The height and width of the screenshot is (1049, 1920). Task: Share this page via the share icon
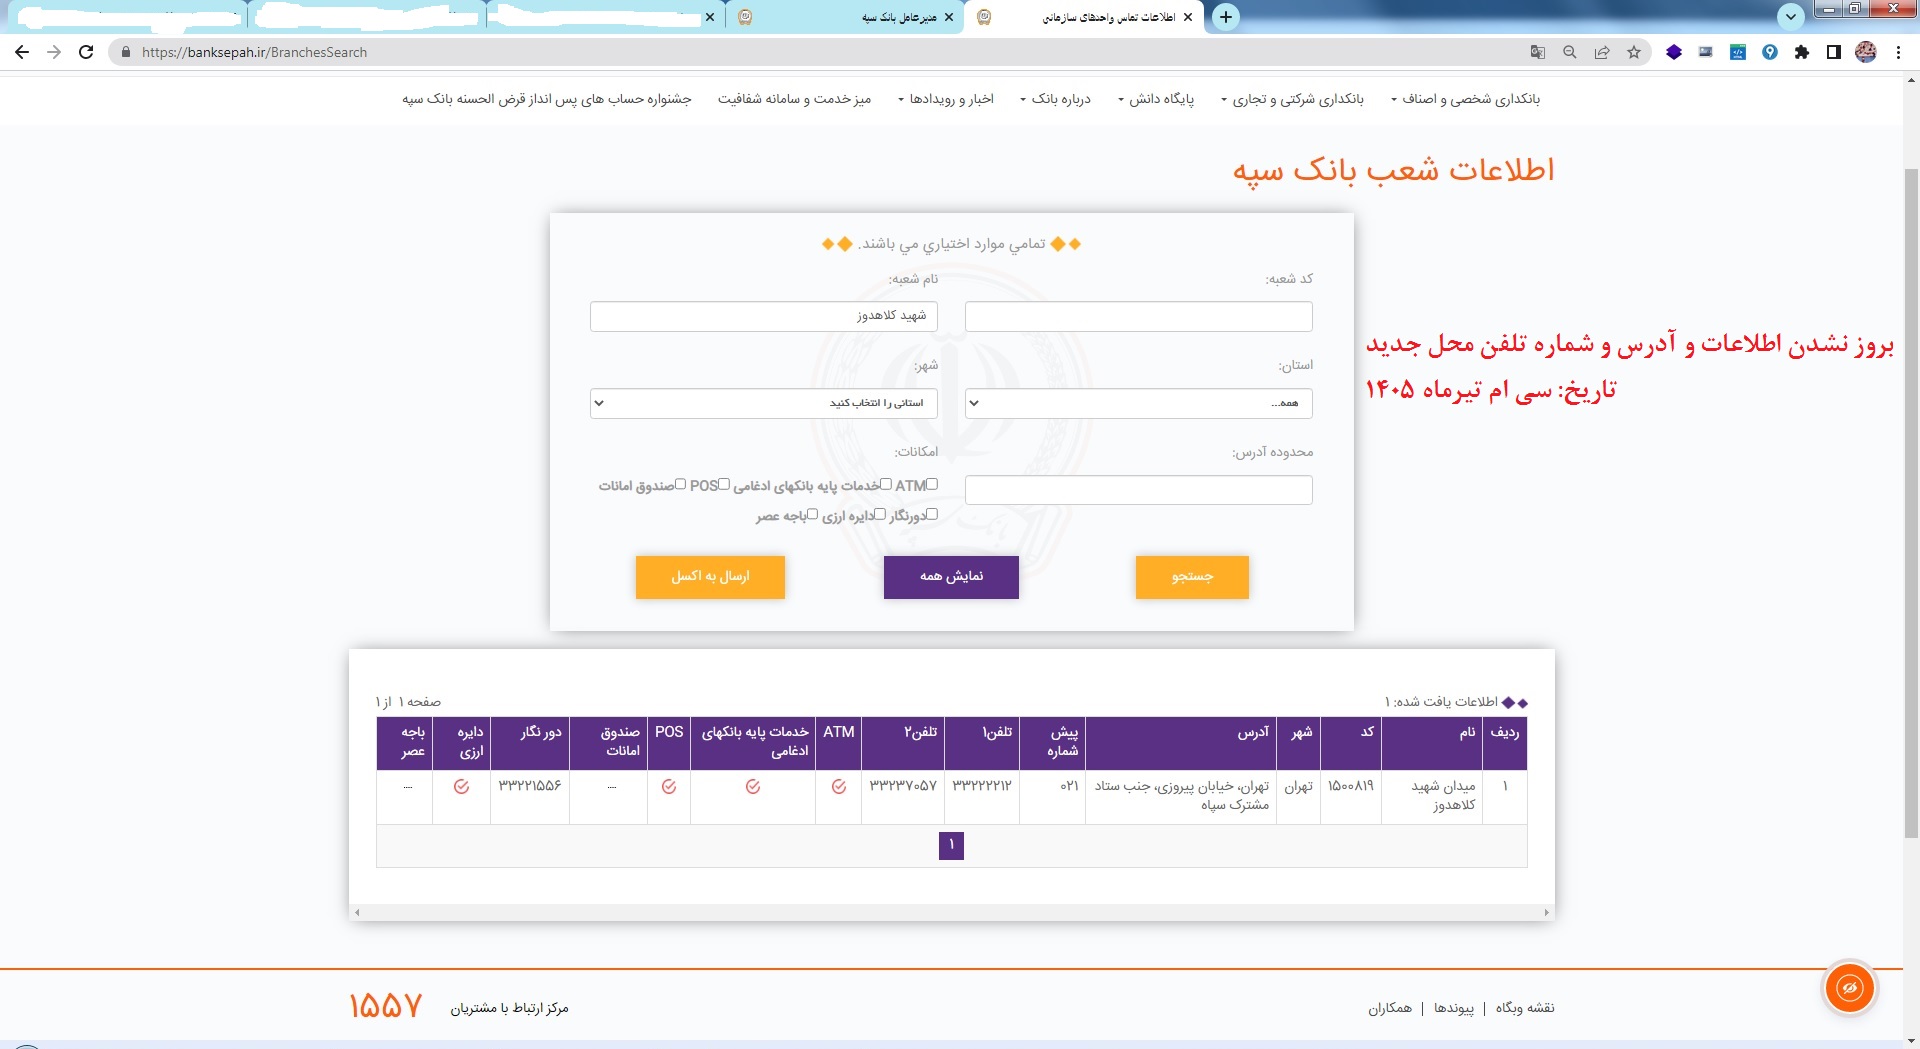1602,52
